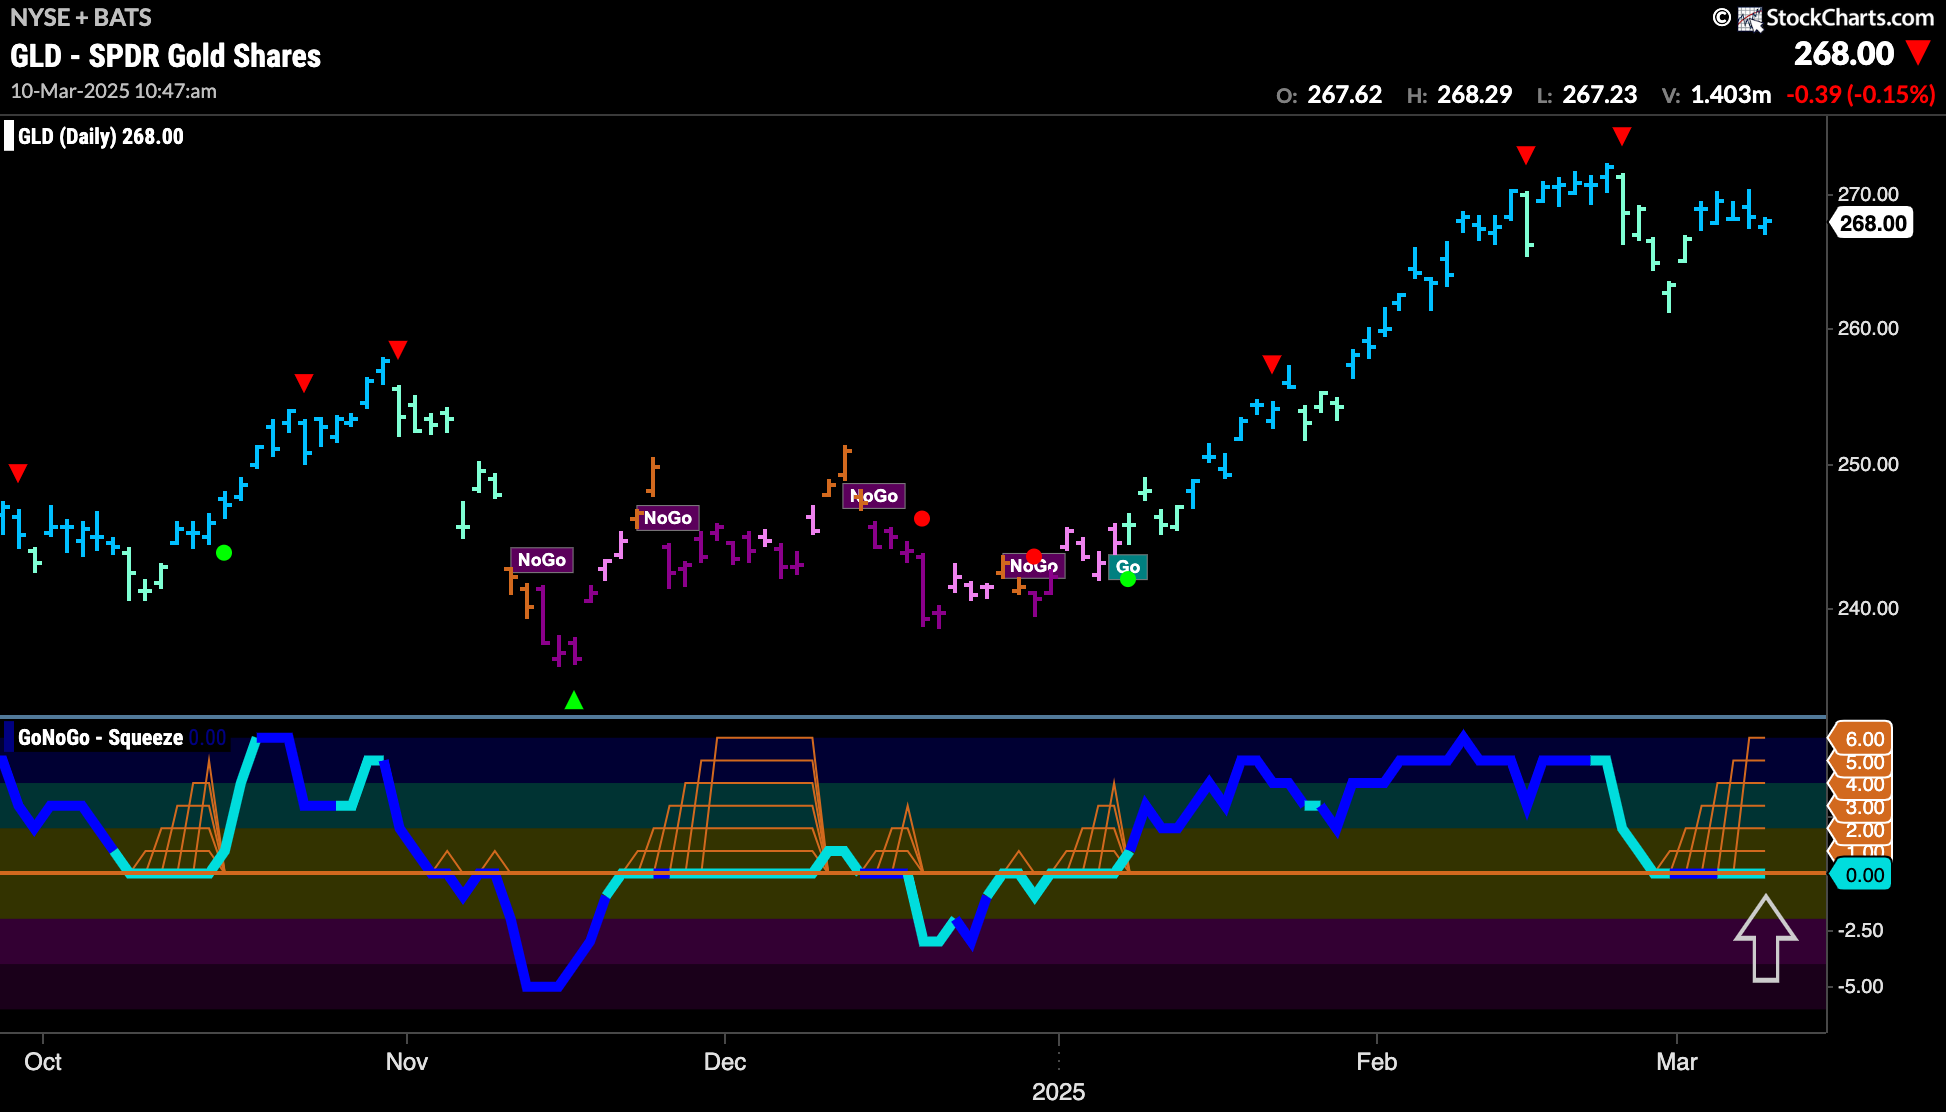The width and height of the screenshot is (1946, 1112).
Task: Click the green circle beneath the Go label
Action: (x=1128, y=579)
